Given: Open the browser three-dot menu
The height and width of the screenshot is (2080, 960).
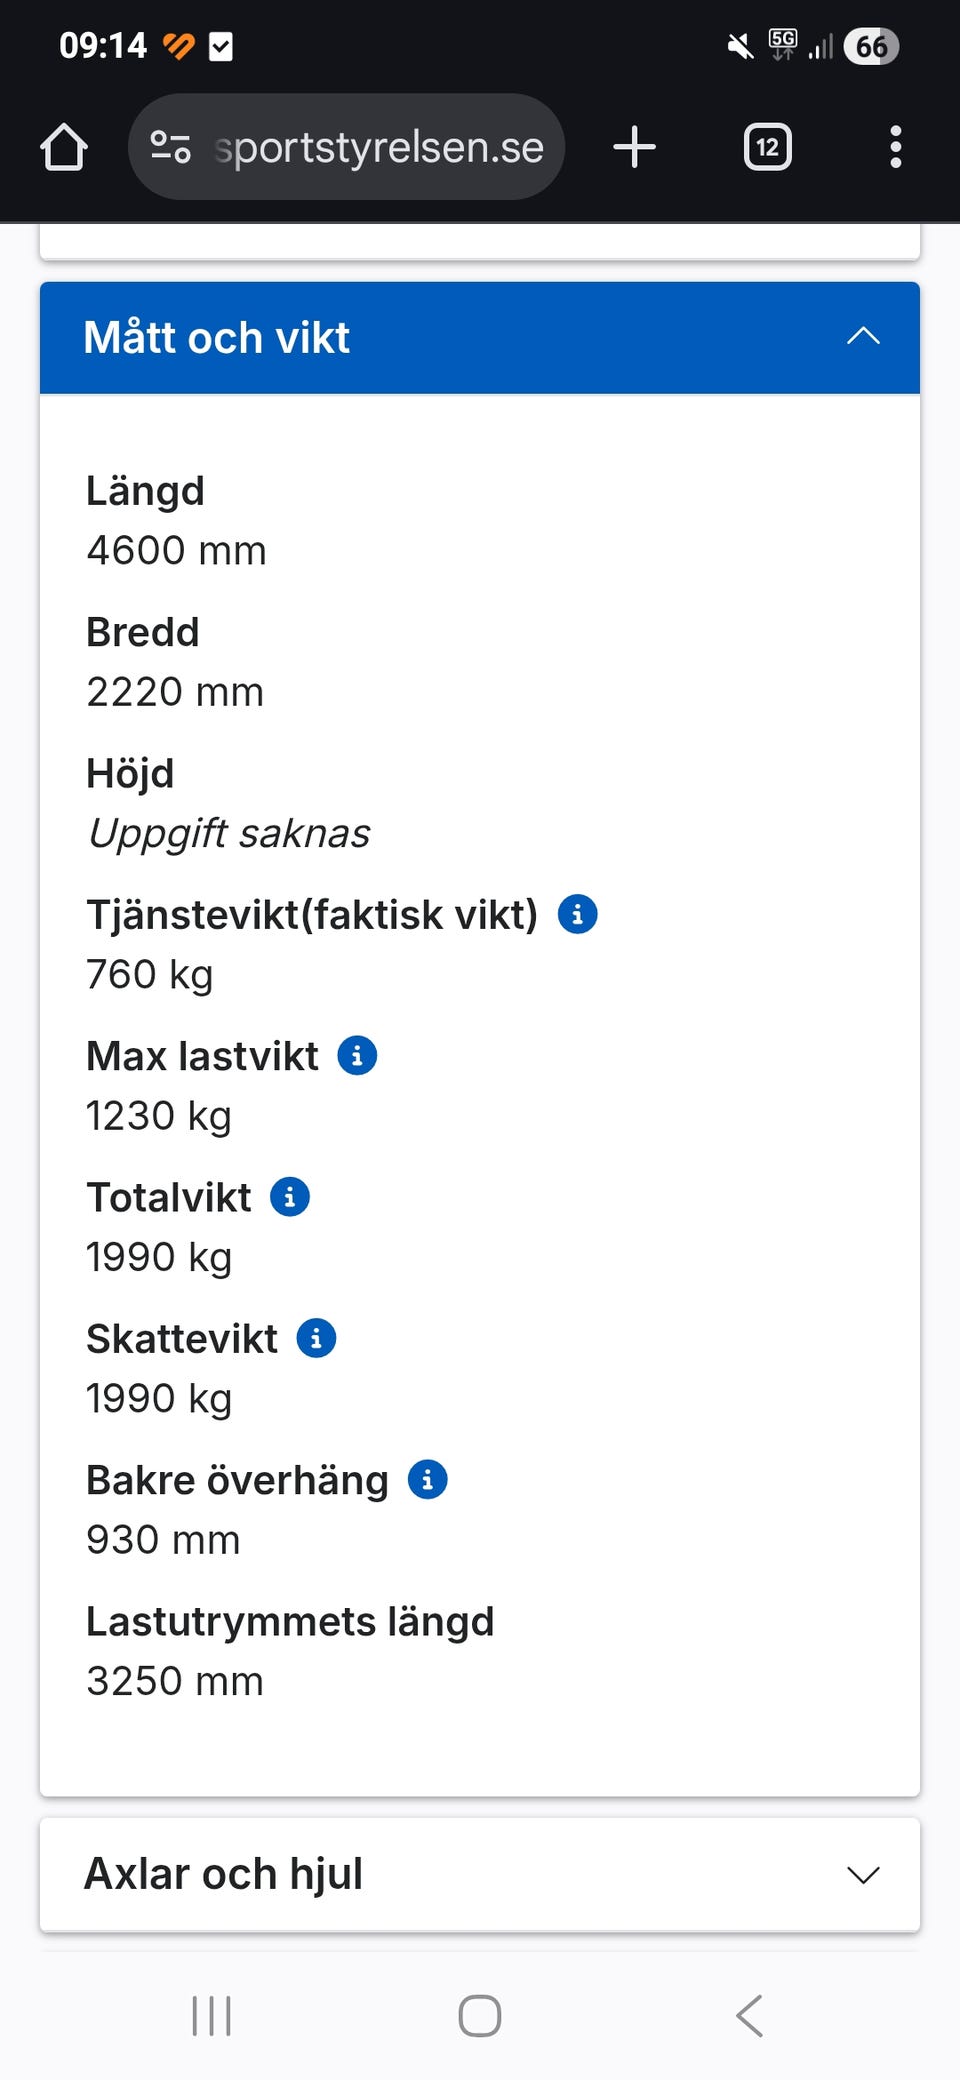Looking at the screenshot, I should tap(895, 147).
